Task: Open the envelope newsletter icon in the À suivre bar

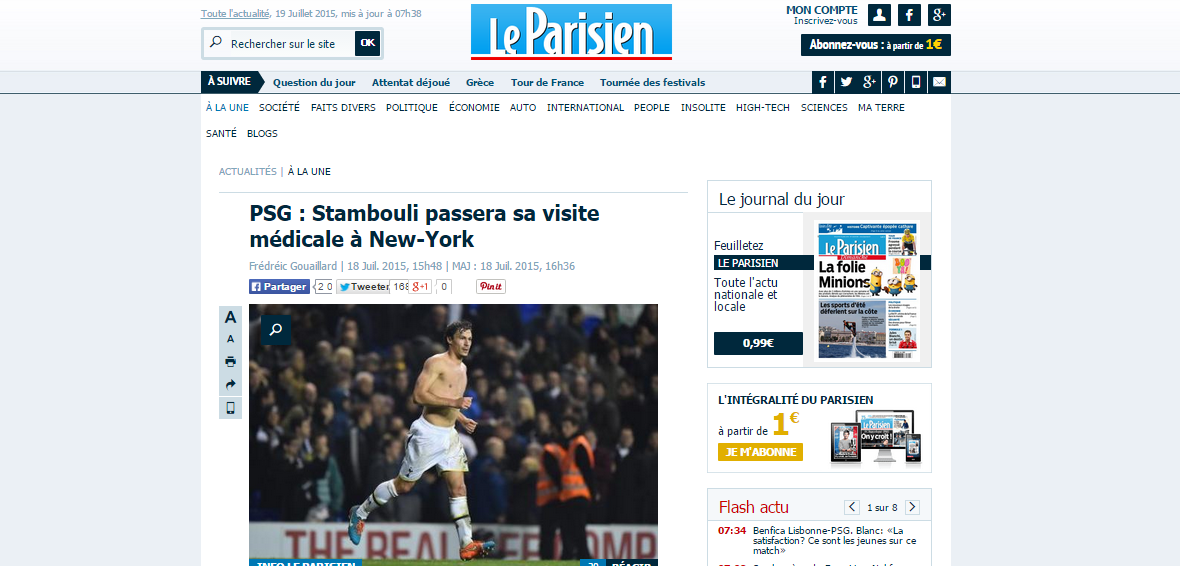Action: (939, 82)
